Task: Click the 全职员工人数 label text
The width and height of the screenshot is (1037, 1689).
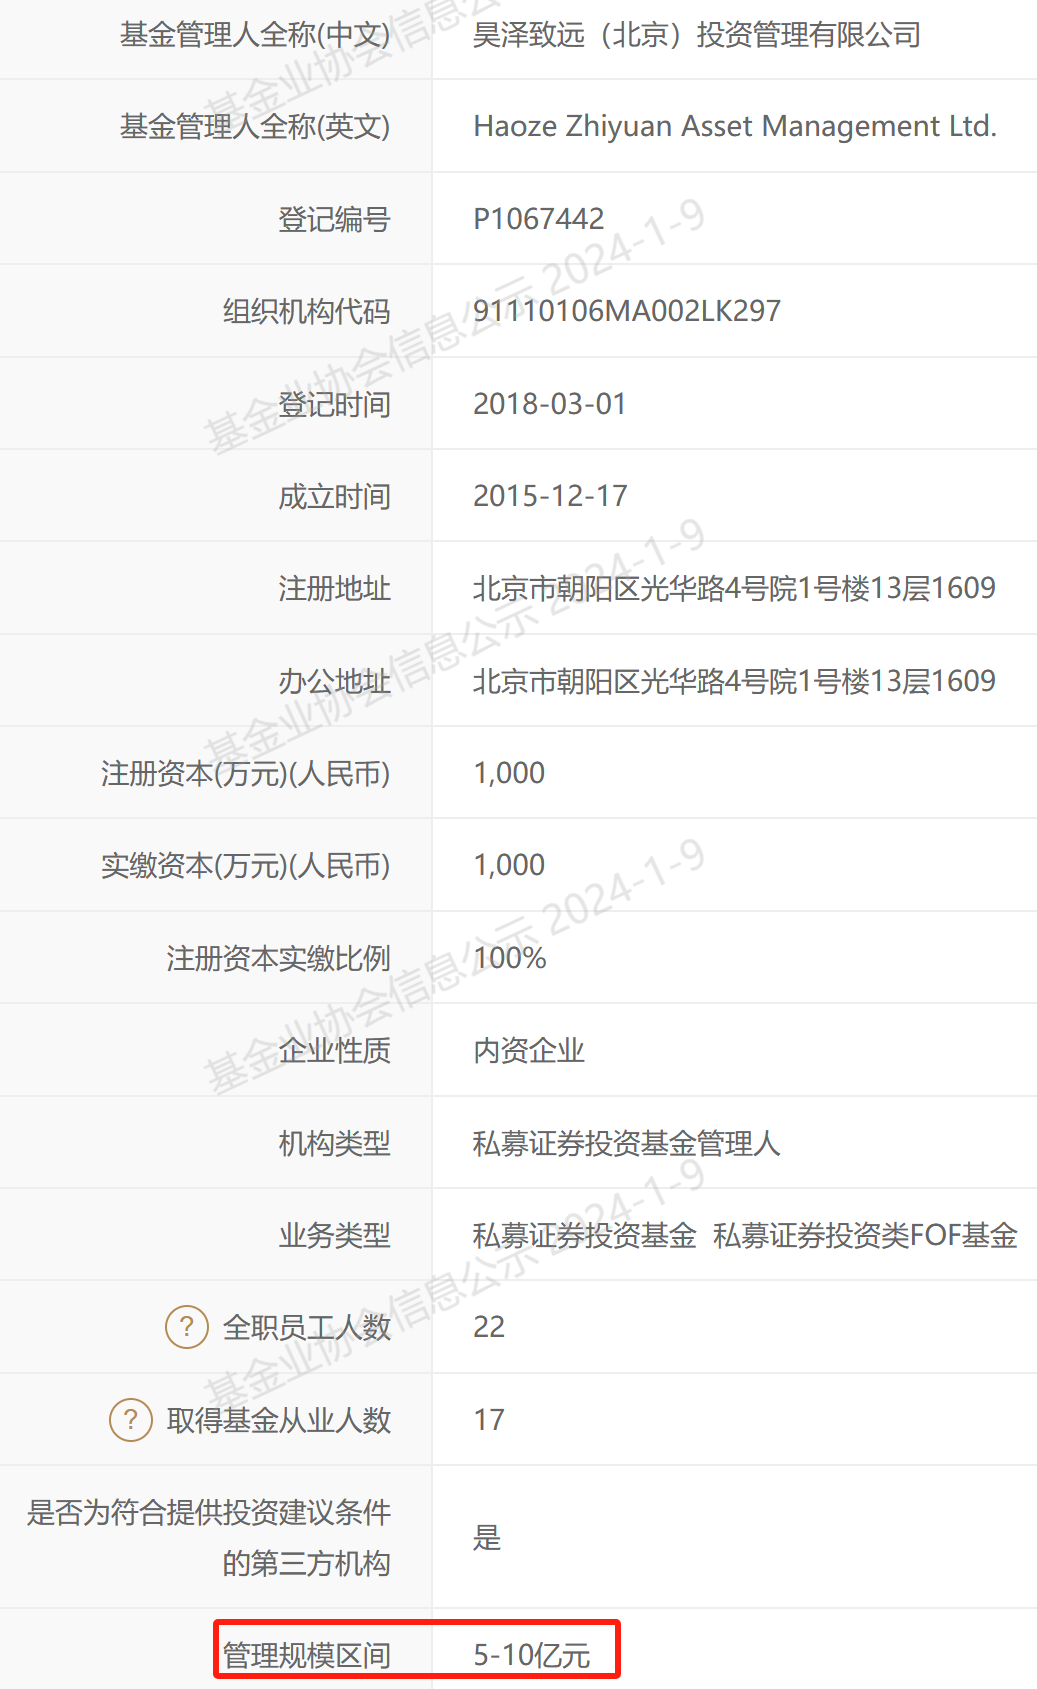Action: (306, 1328)
